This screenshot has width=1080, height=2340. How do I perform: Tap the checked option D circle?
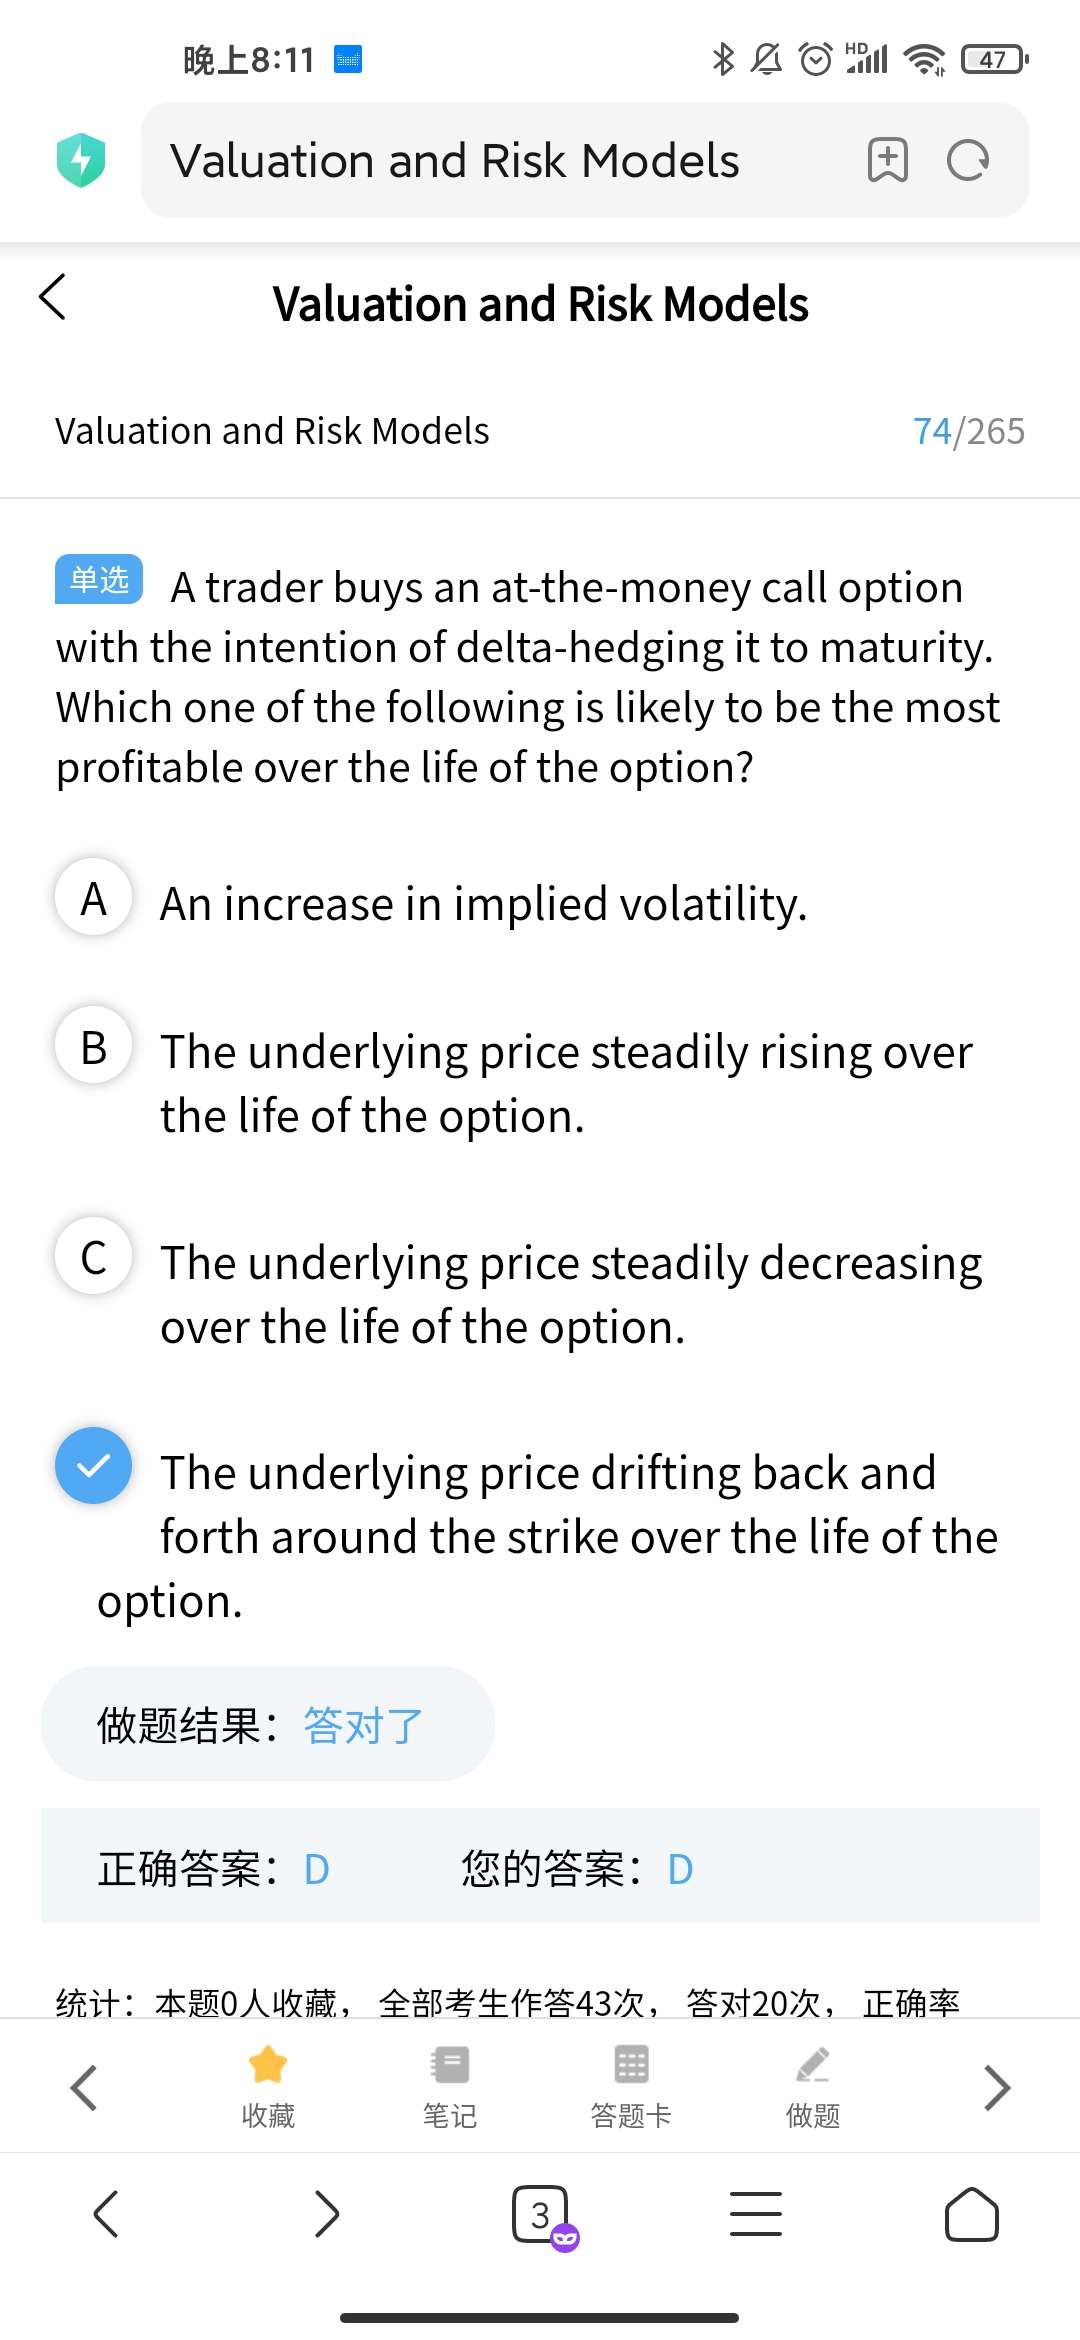[x=94, y=1466]
